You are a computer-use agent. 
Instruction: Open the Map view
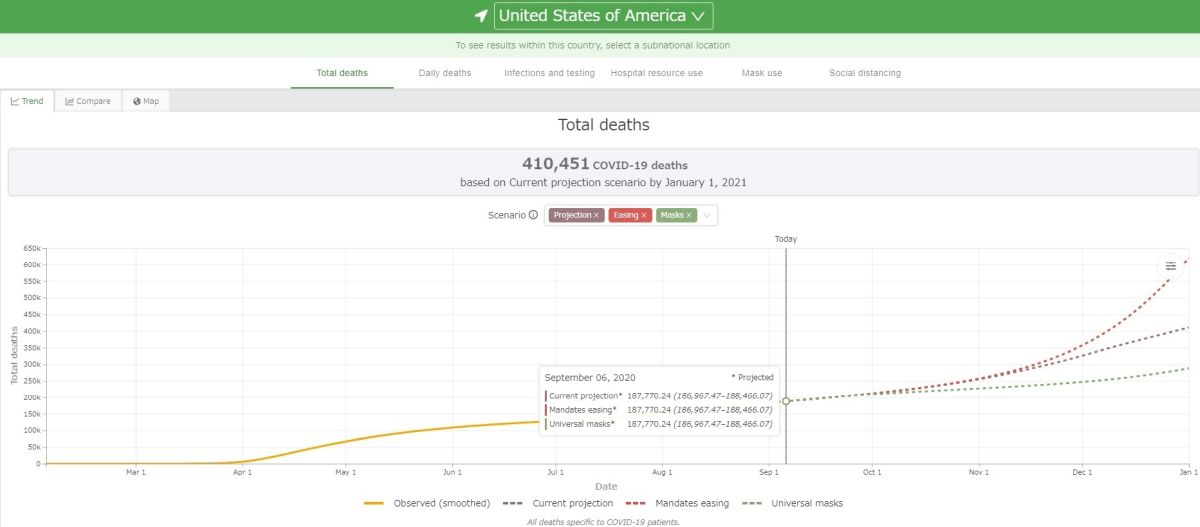(146, 101)
